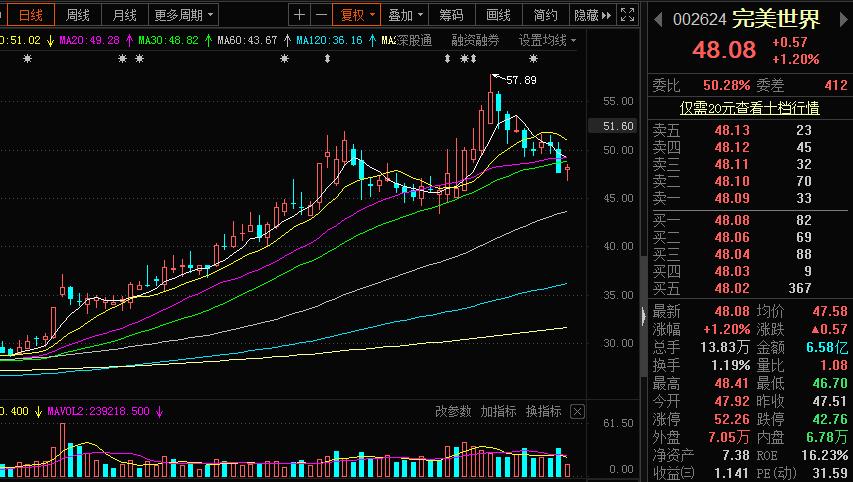This screenshot has height=482, width=853.
Task: Toggle the 筹码 chip distribution view
Action: click(451, 15)
